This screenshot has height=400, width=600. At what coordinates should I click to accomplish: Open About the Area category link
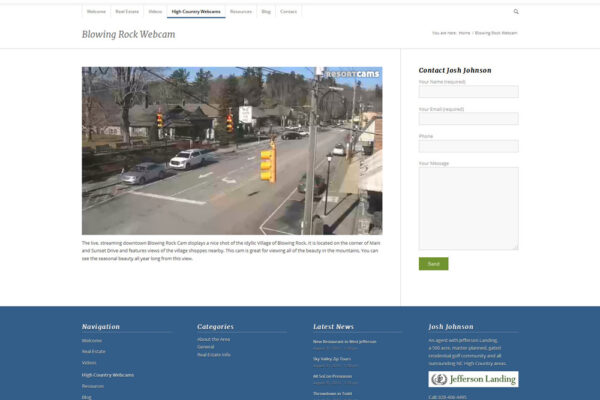coord(214,339)
